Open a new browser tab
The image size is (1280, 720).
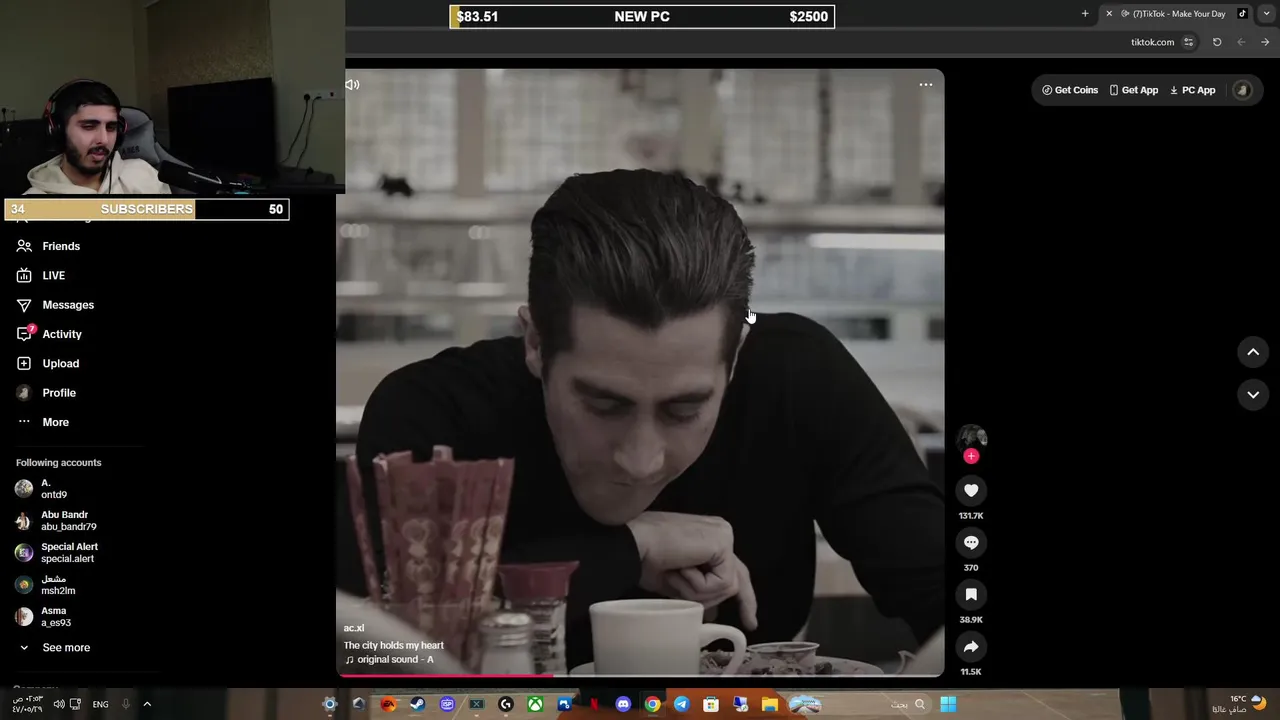coord(1085,14)
